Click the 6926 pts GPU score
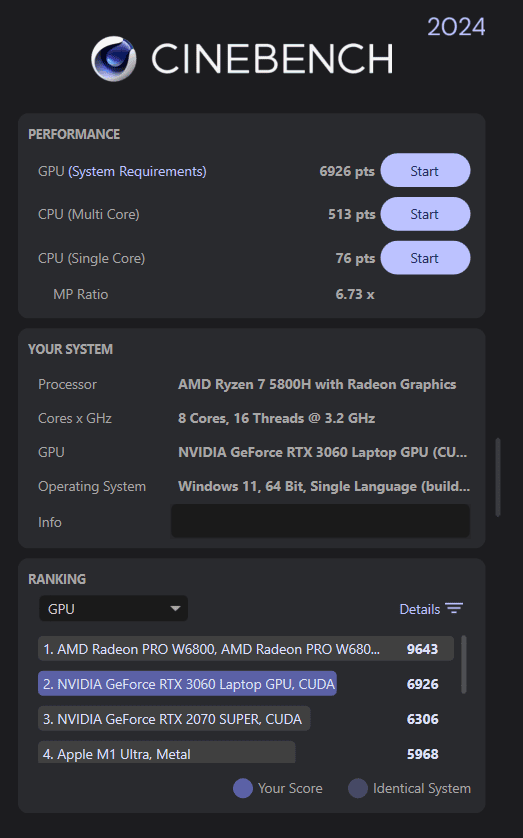523x838 pixels. tap(347, 171)
